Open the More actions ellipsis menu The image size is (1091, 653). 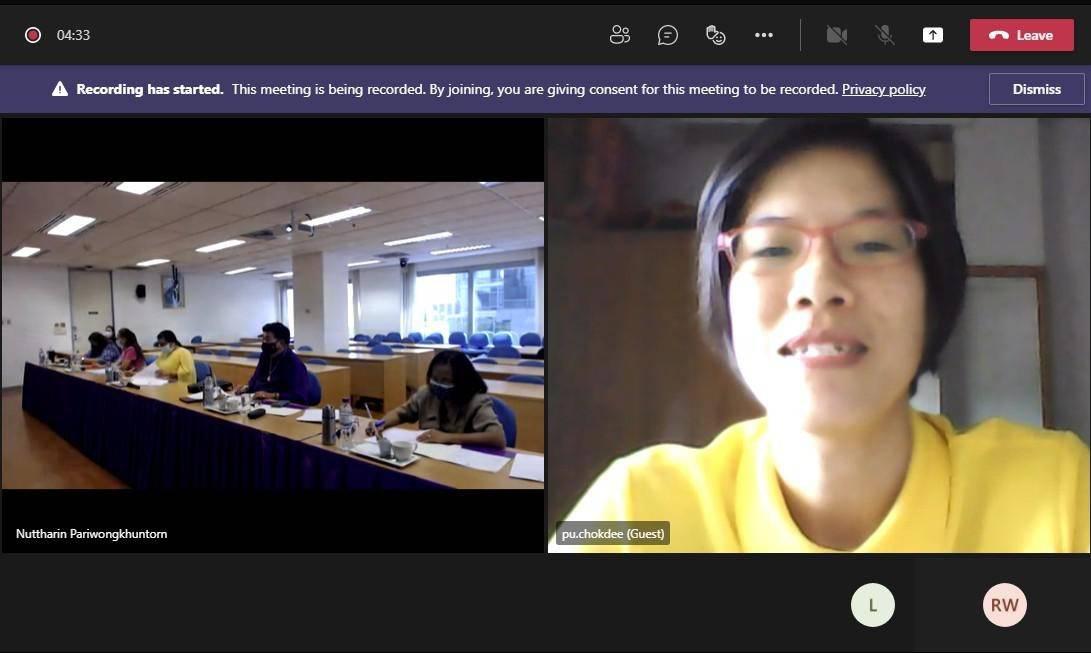pos(763,35)
